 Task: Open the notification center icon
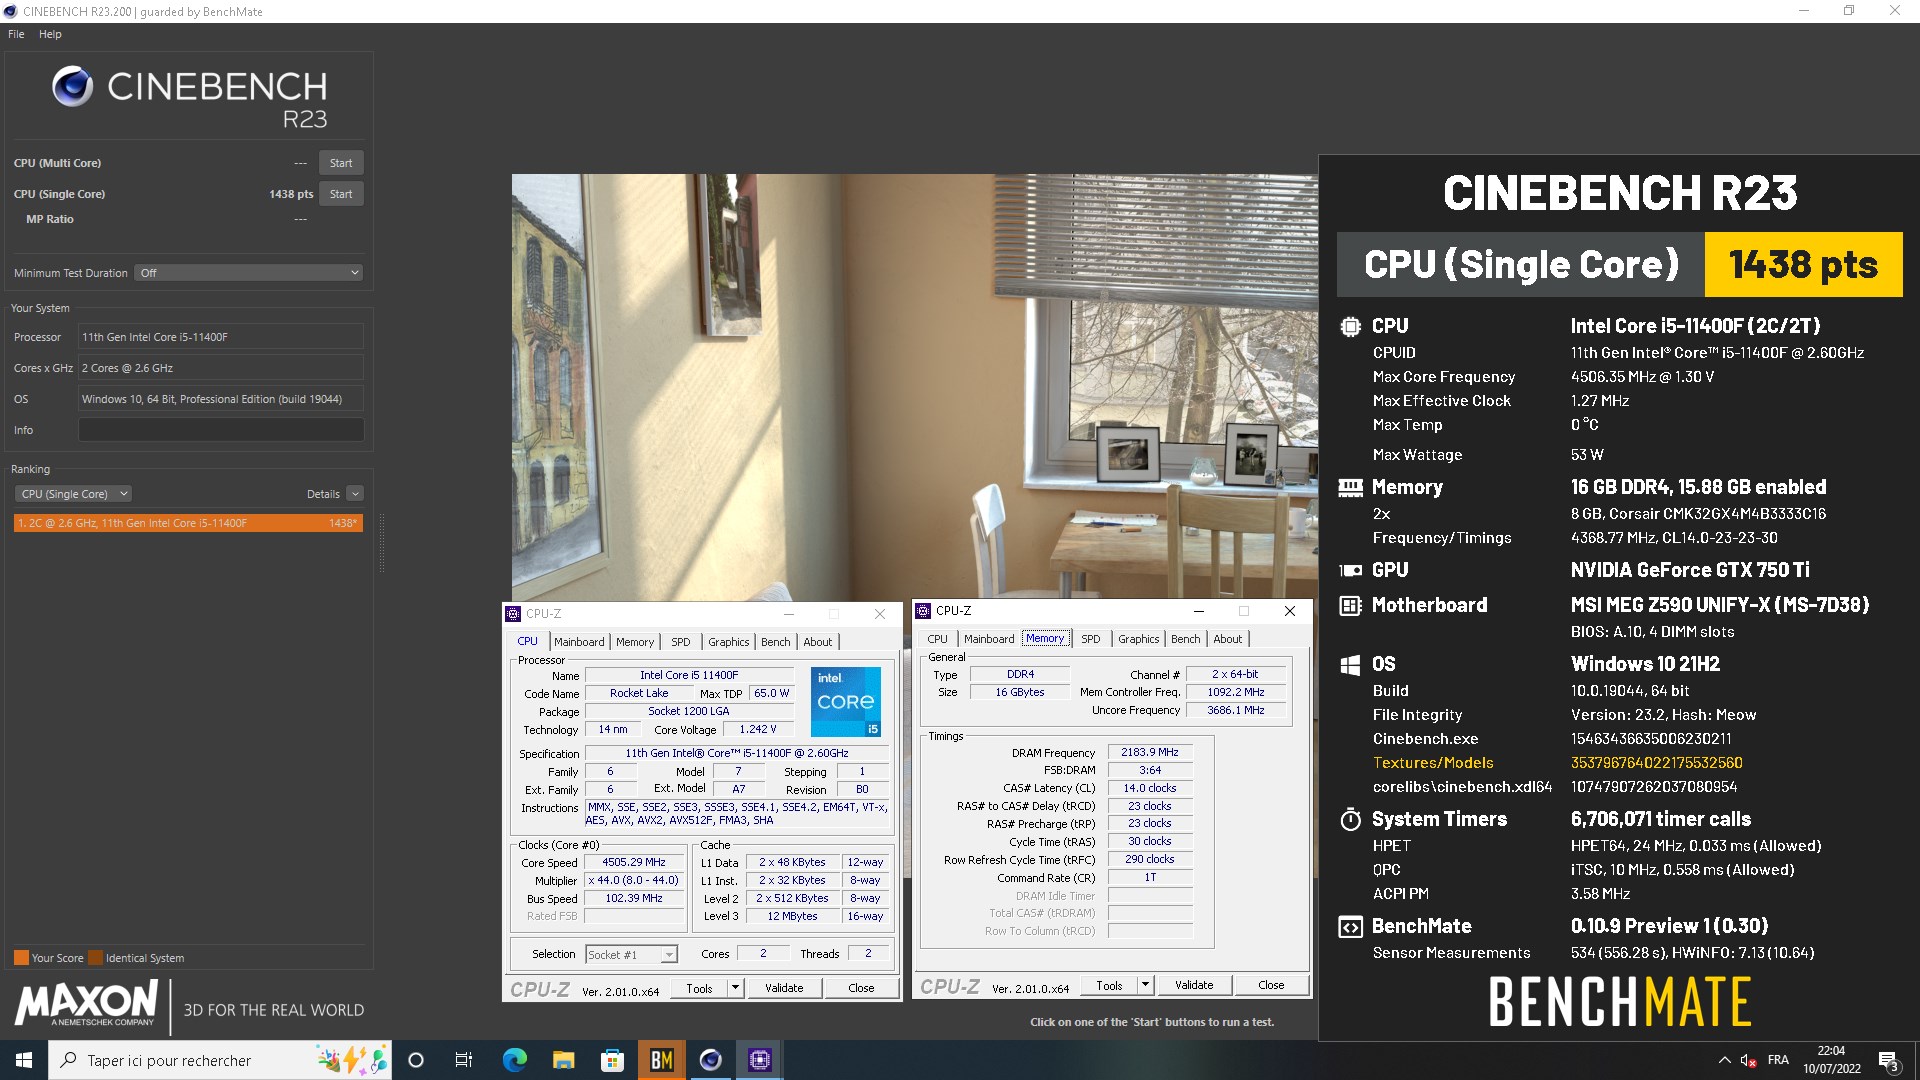[1888, 1060]
